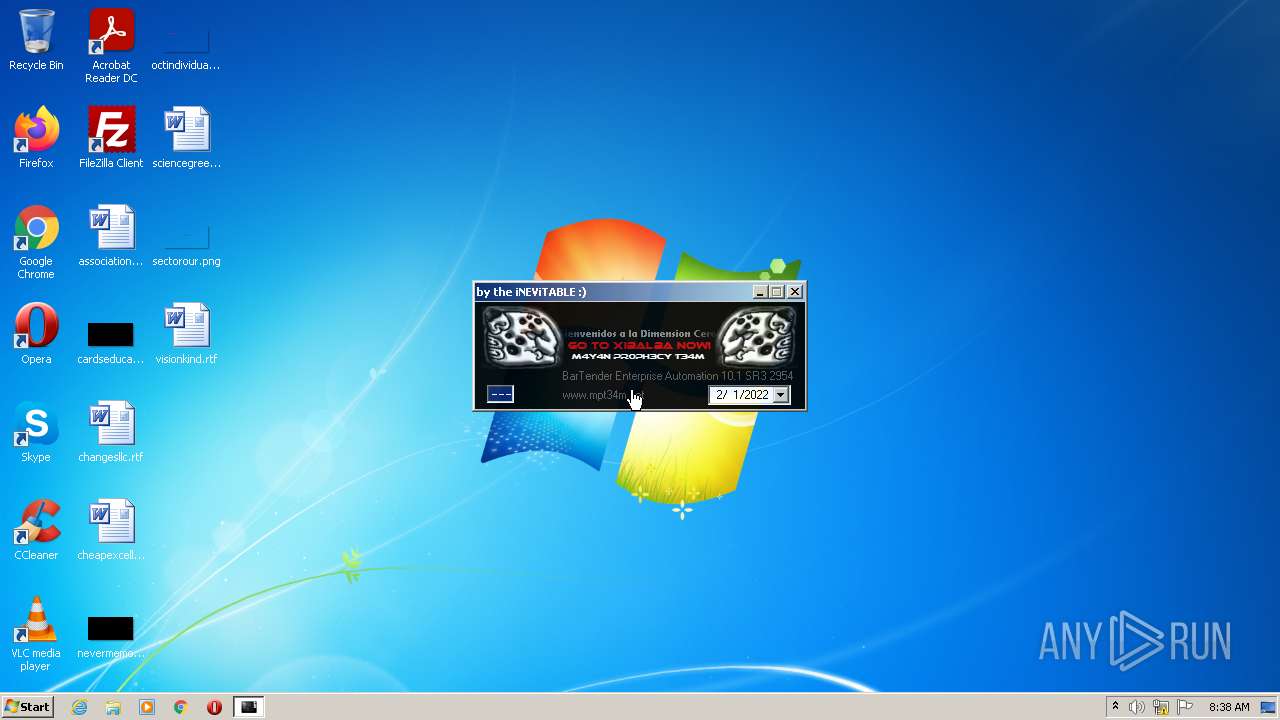
Task: Select the sciencegree... Word document
Action: pyautogui.click(x=186, y=138)
